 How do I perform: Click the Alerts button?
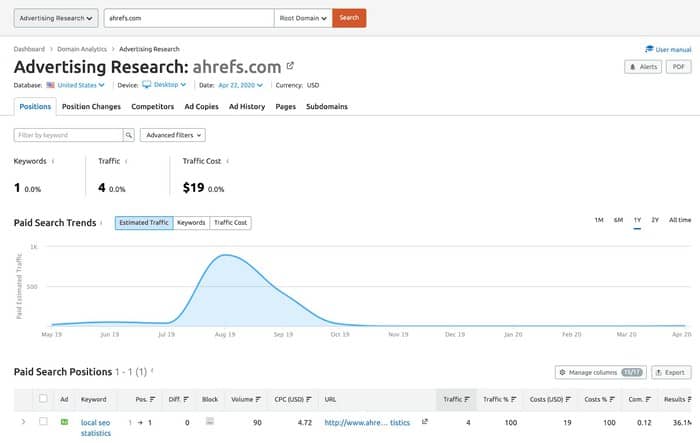click(x=643, y=67)
